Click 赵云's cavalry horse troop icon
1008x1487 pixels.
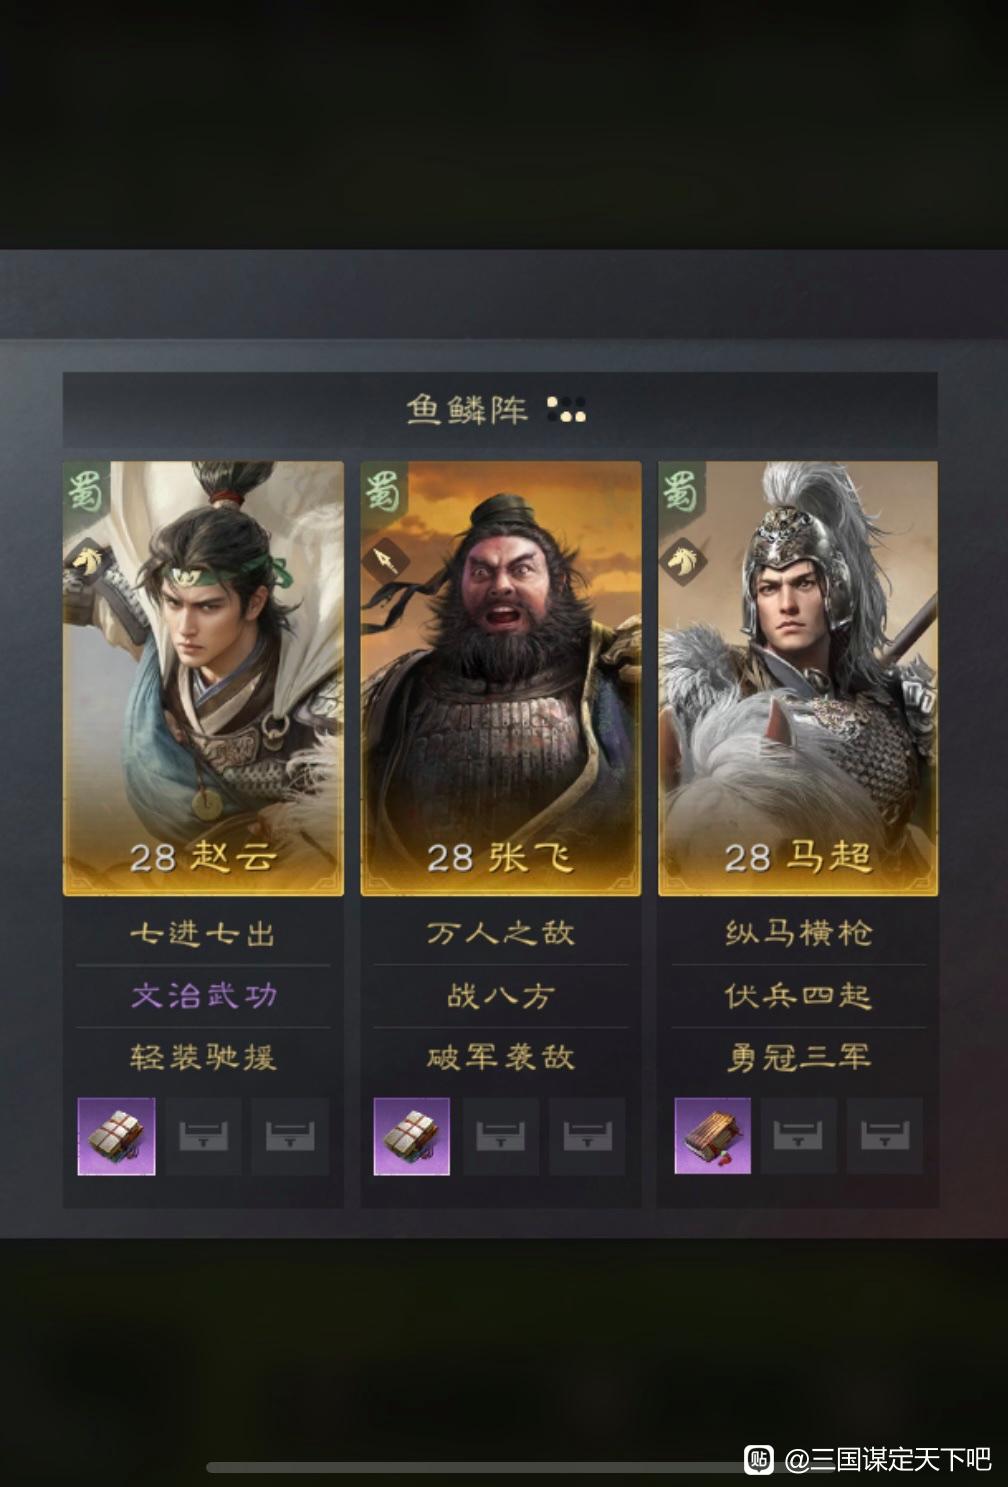pyautogui.click(x=86, y=560)
